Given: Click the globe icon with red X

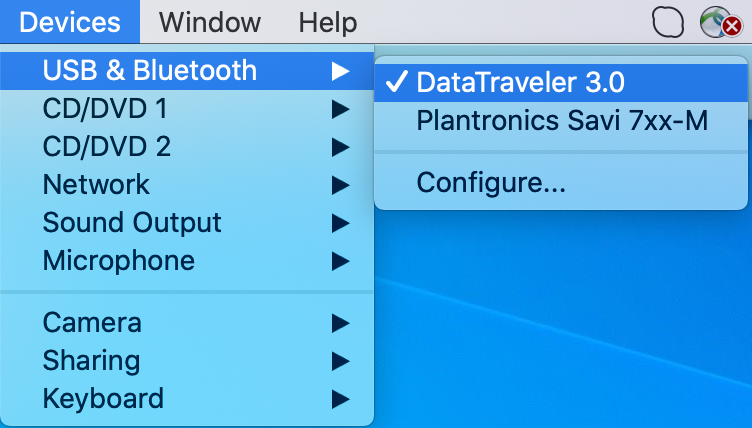Looking at the screenshot, I should coord(714,22).
